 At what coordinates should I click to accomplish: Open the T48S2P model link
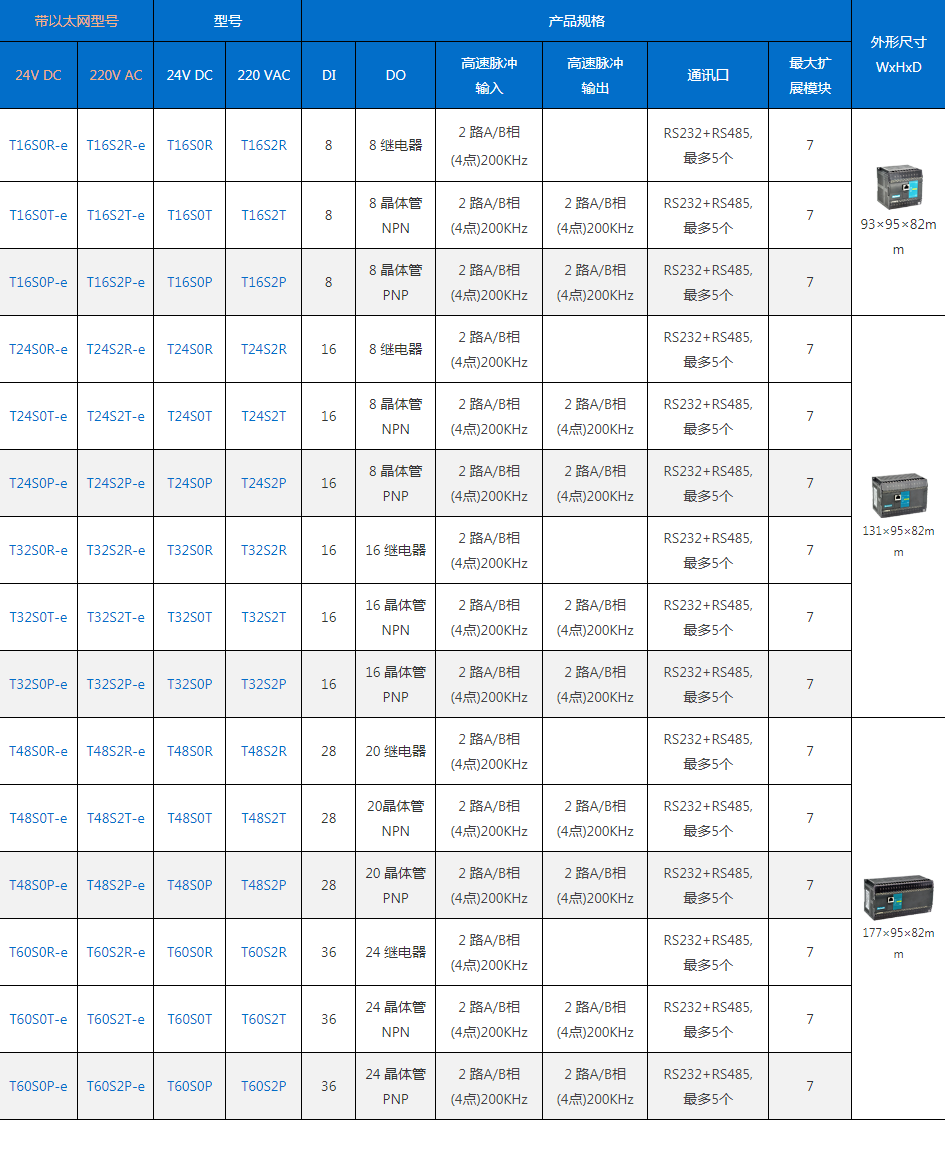[264, 885]
